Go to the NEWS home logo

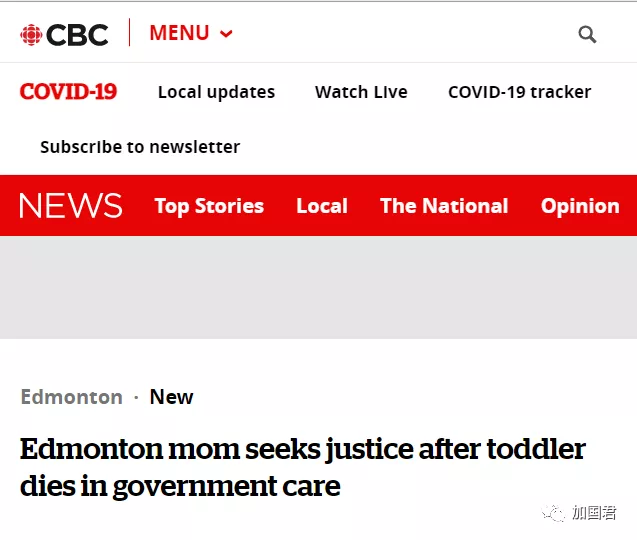tap(70, 206)
